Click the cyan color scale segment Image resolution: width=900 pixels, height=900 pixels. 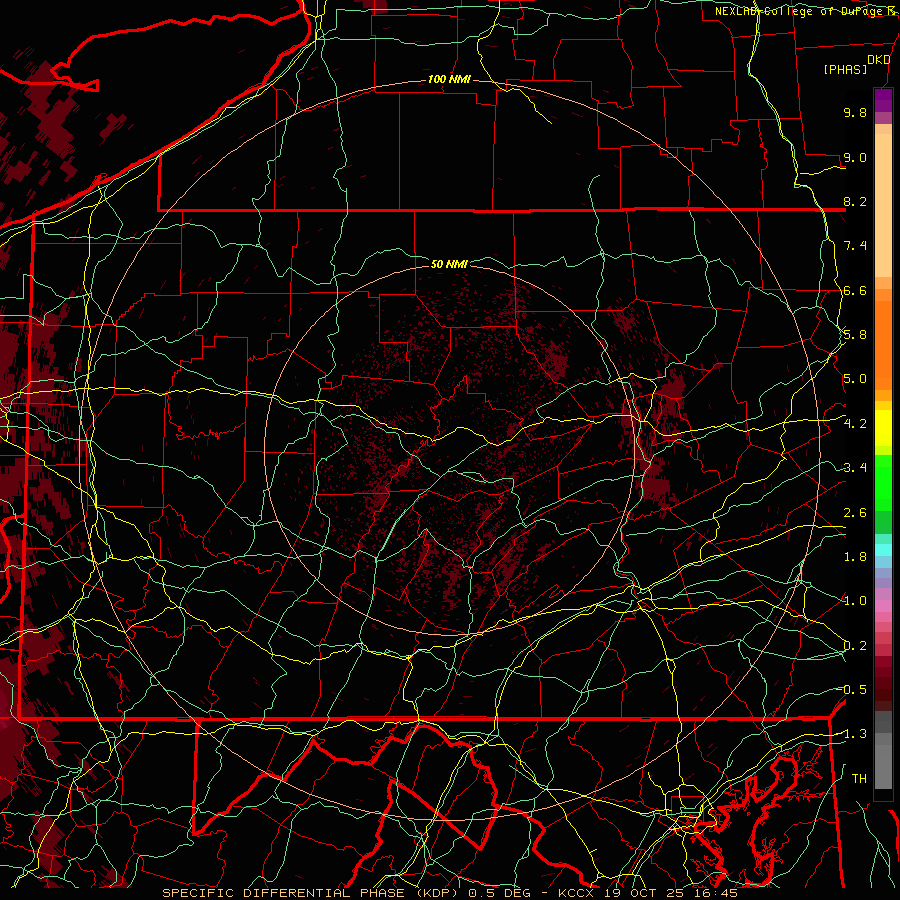(883, 550)
